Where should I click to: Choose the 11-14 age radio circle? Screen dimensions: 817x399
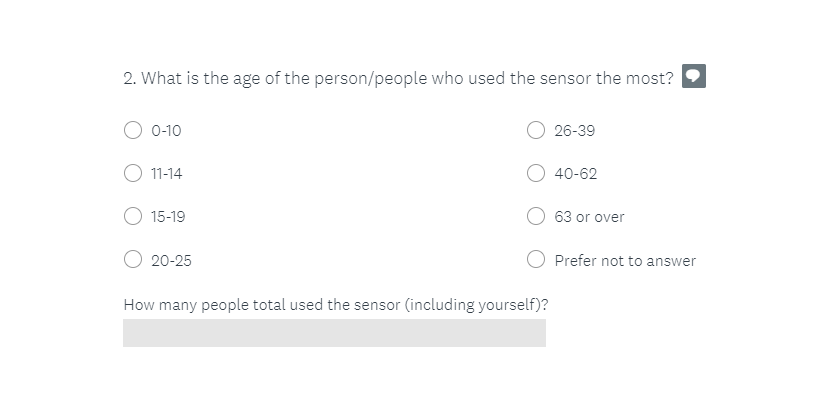pyautogui.click(x=133, y=173)
